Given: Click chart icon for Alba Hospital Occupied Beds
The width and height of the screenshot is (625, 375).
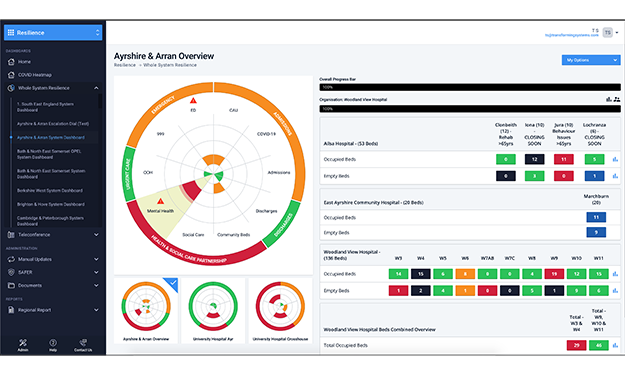Looking at the screenshot, I should [x=615, y=159].
